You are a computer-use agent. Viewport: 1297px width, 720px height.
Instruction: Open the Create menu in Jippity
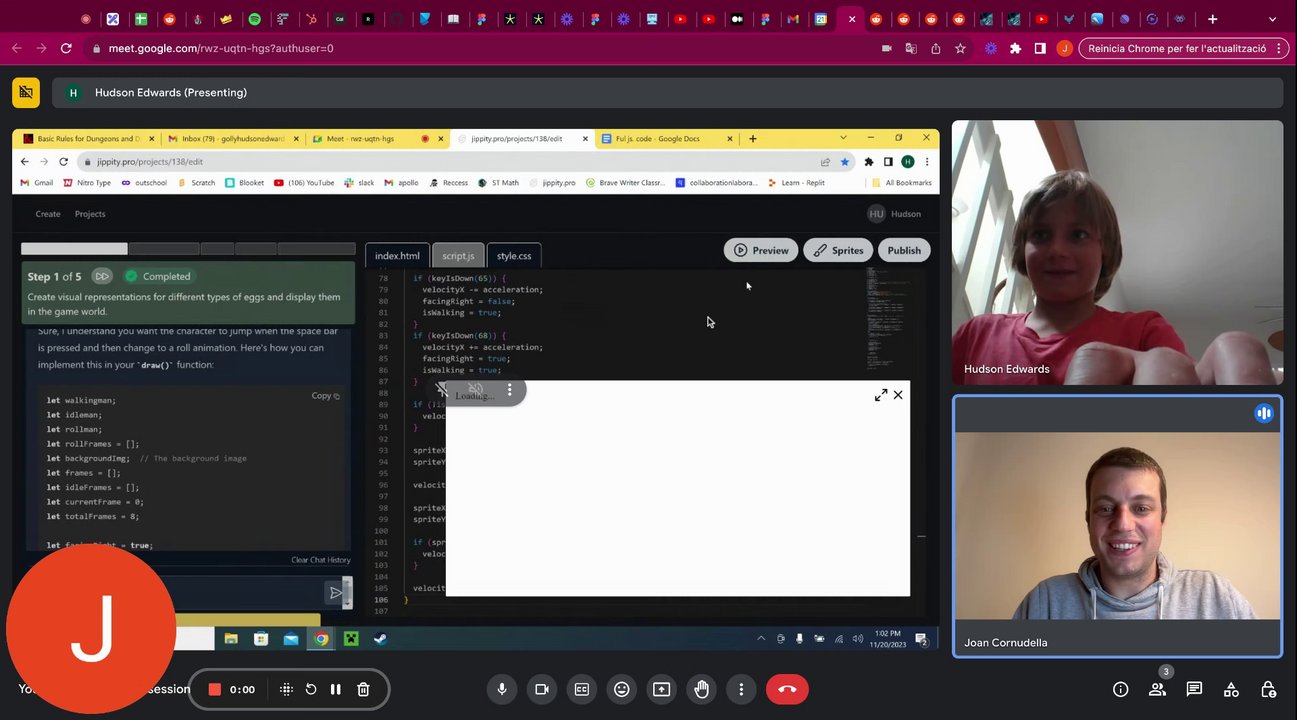pos(48,214)
